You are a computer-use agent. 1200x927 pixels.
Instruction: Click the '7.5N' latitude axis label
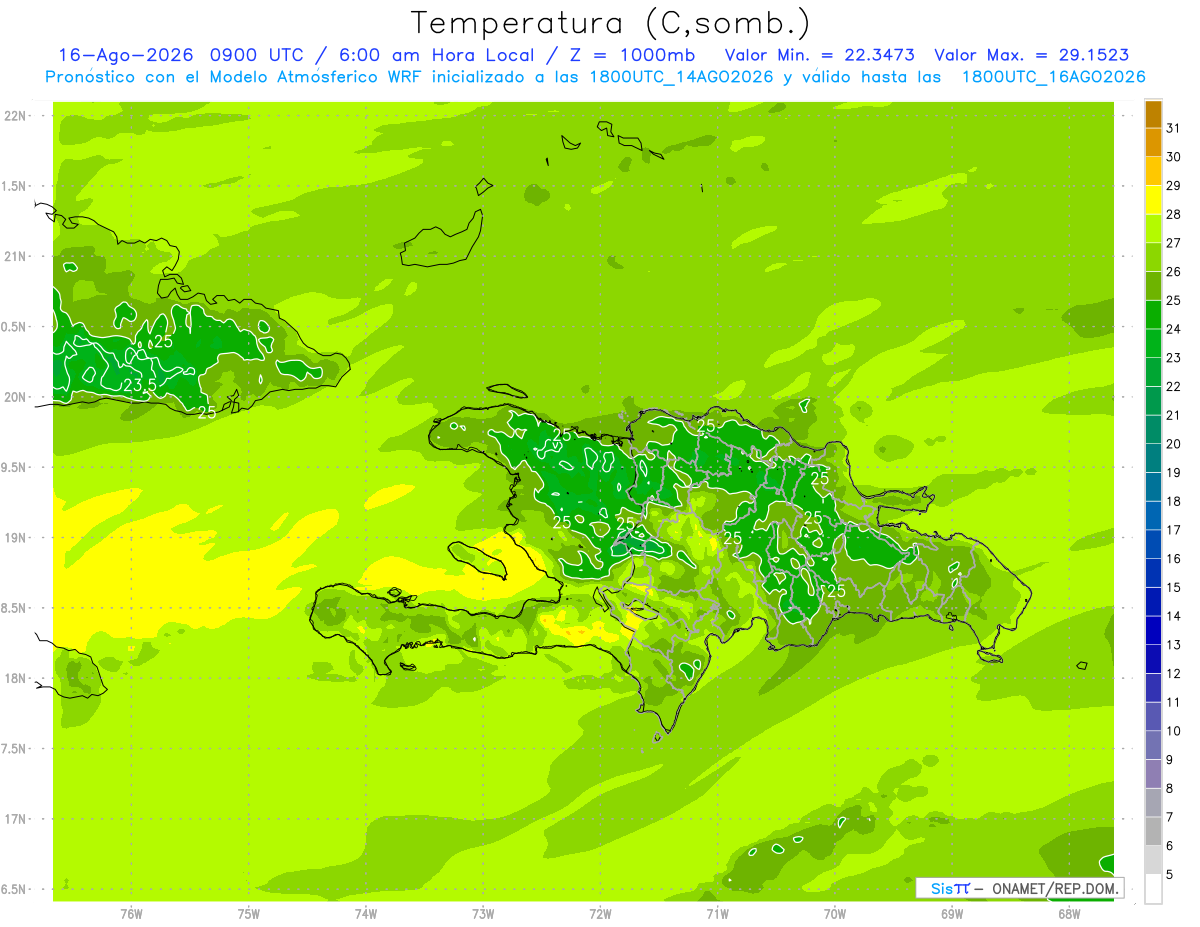click(x=14, y=749)
